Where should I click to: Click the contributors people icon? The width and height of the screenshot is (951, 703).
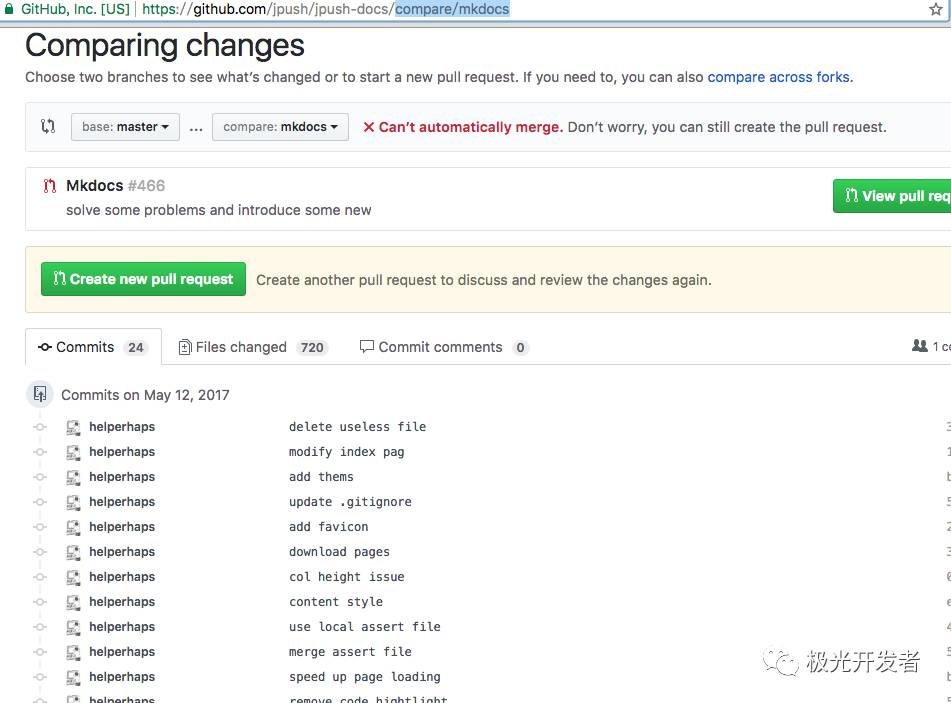click(919, 346)
